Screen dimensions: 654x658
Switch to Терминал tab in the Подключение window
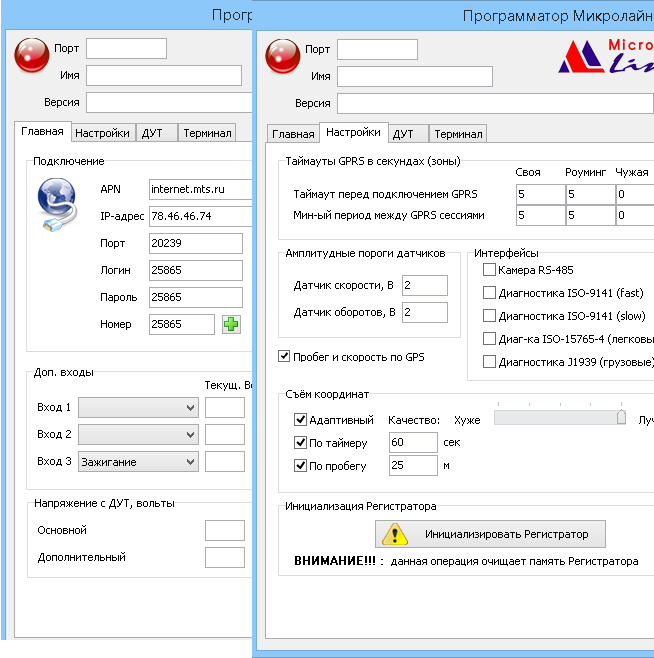coord(207,132)
